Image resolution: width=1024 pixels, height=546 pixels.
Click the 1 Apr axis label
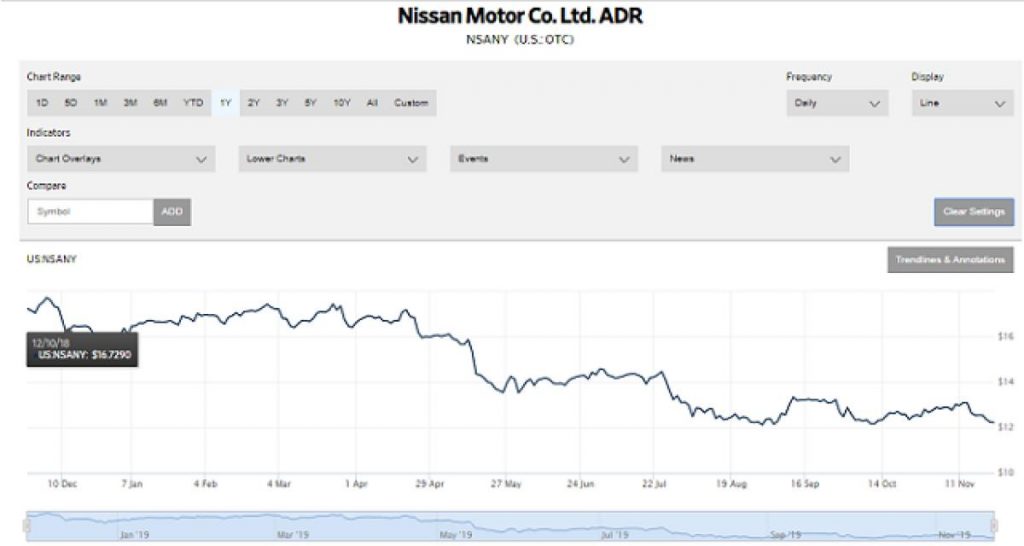point(357,484)
